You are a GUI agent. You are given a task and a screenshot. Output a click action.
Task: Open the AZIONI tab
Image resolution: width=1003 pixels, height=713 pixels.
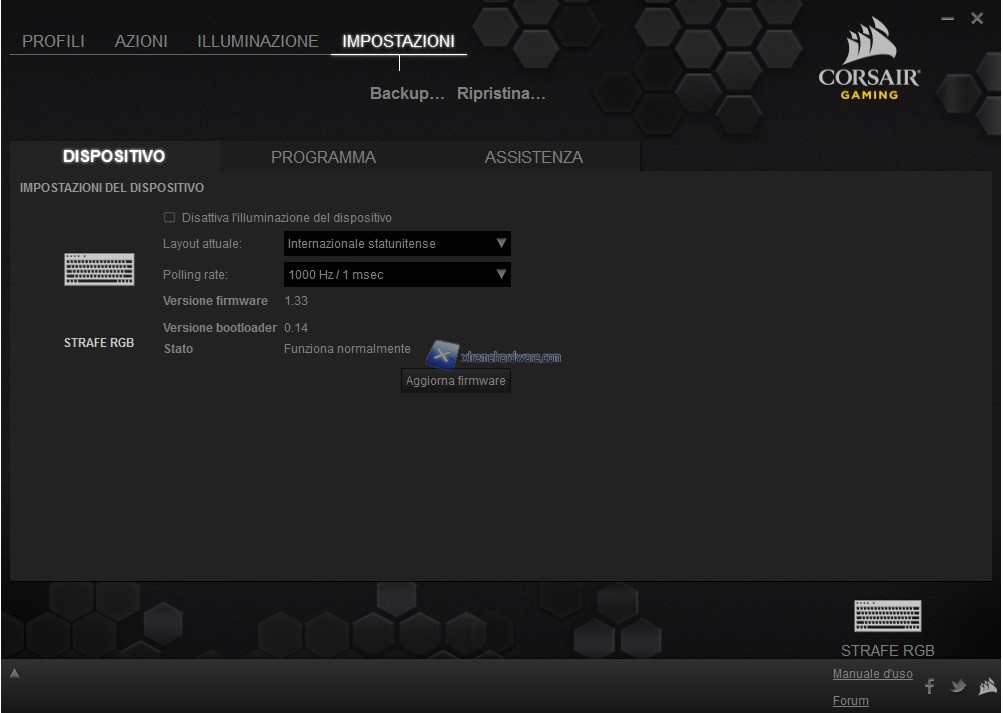(x=141, y=41)
